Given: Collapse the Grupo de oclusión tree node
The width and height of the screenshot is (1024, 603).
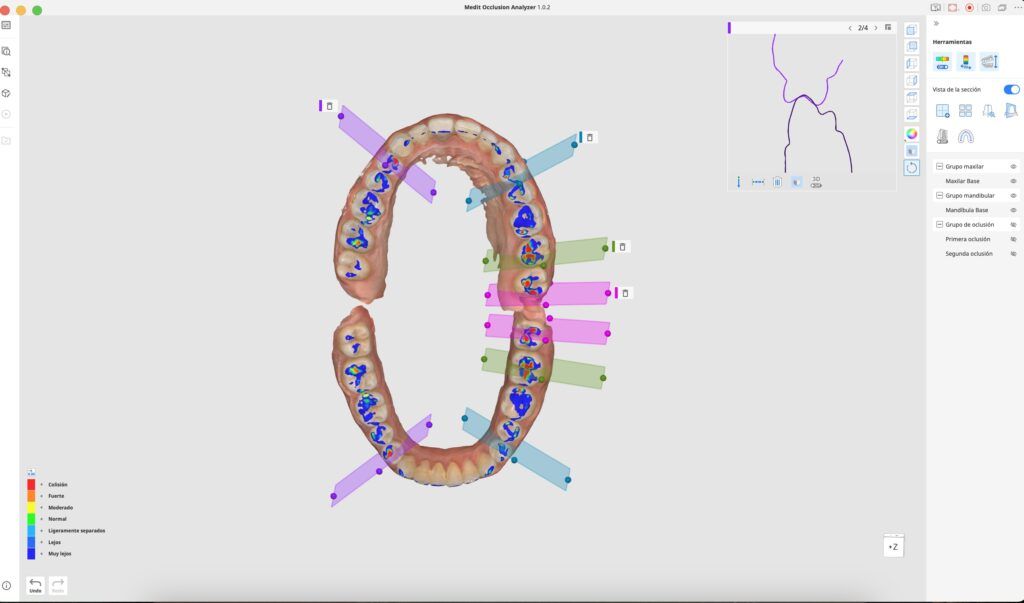Looking at the screenshot, I should pos(939,225).
